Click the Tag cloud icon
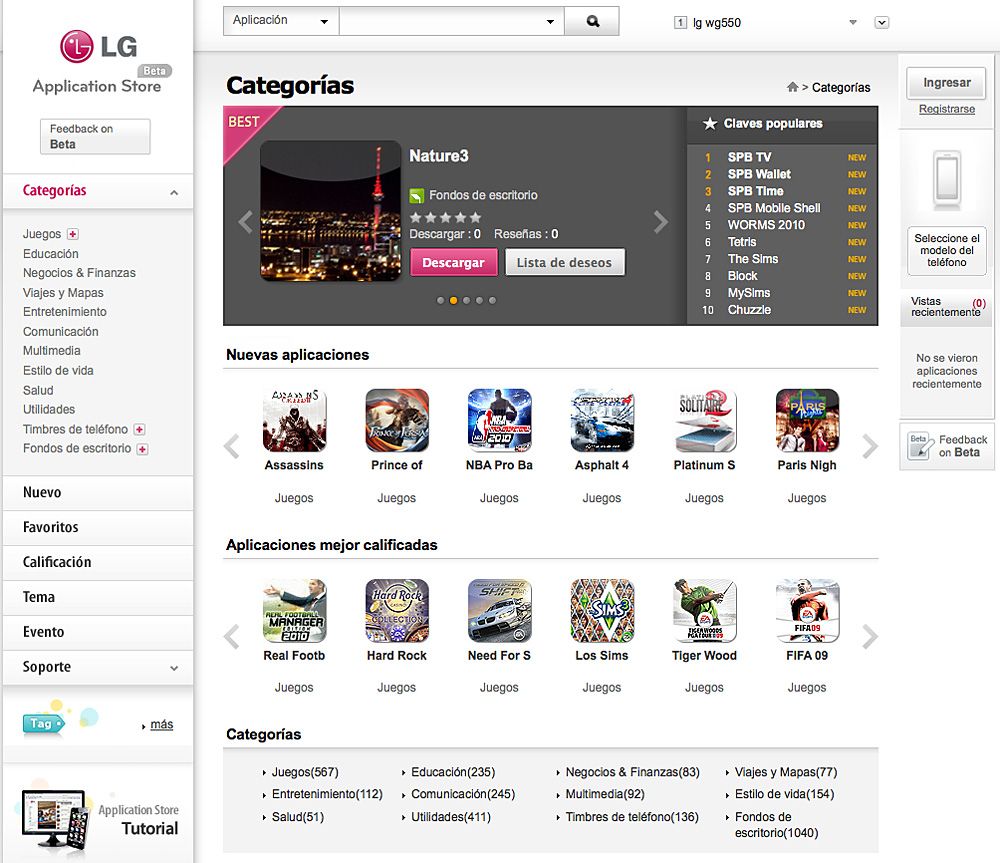1000x863 pixels. point(43,723)
